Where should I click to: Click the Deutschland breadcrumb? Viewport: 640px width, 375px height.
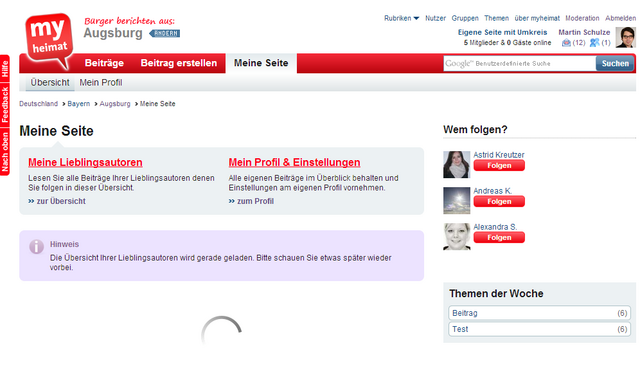click(x=38, y=104)
